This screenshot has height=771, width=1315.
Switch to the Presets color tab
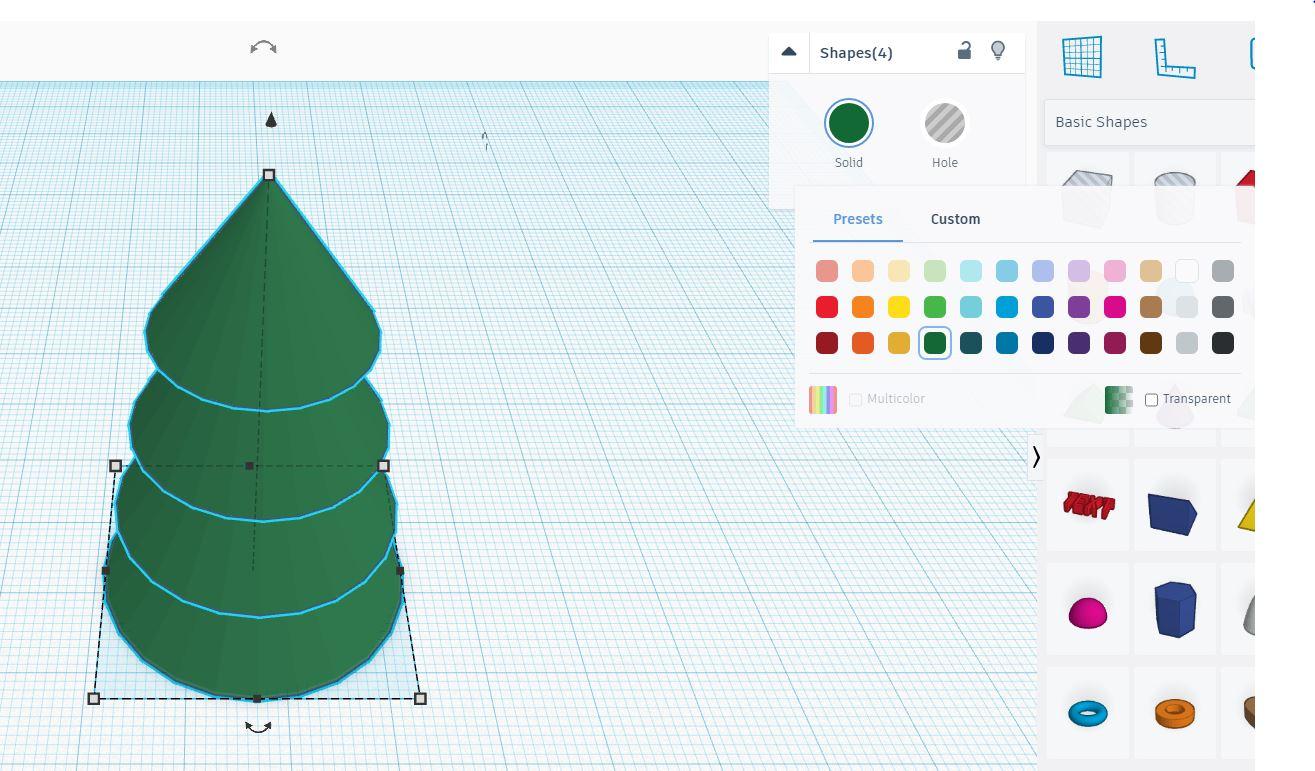click(x=858, y=219)
